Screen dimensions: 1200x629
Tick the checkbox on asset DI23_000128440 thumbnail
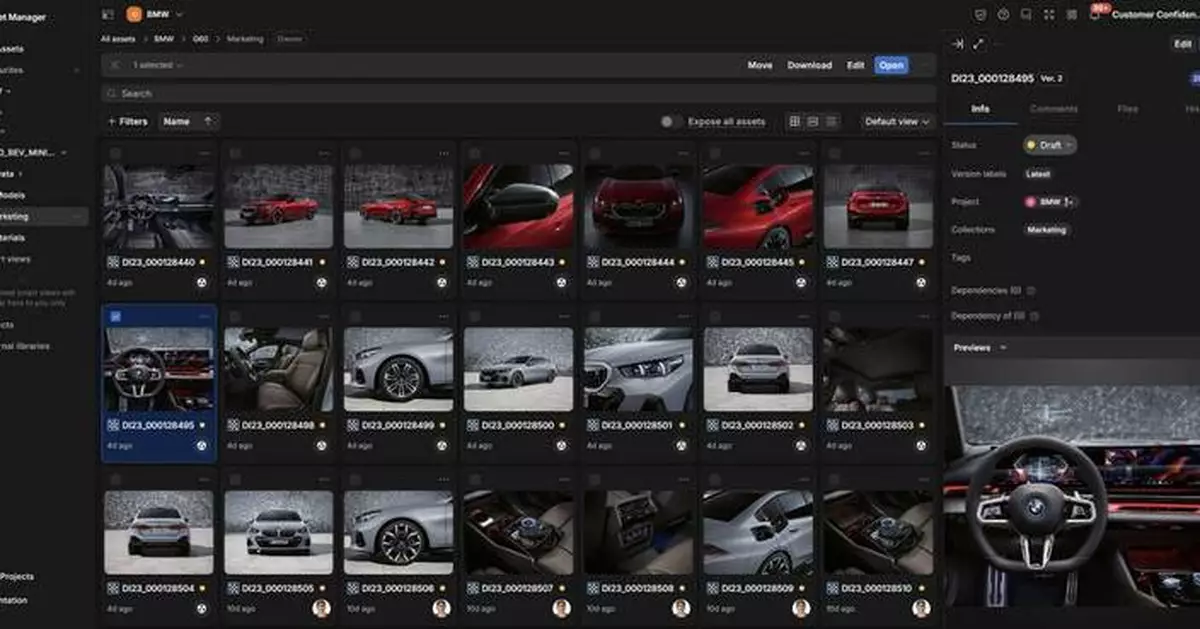[x=113, y=152]
